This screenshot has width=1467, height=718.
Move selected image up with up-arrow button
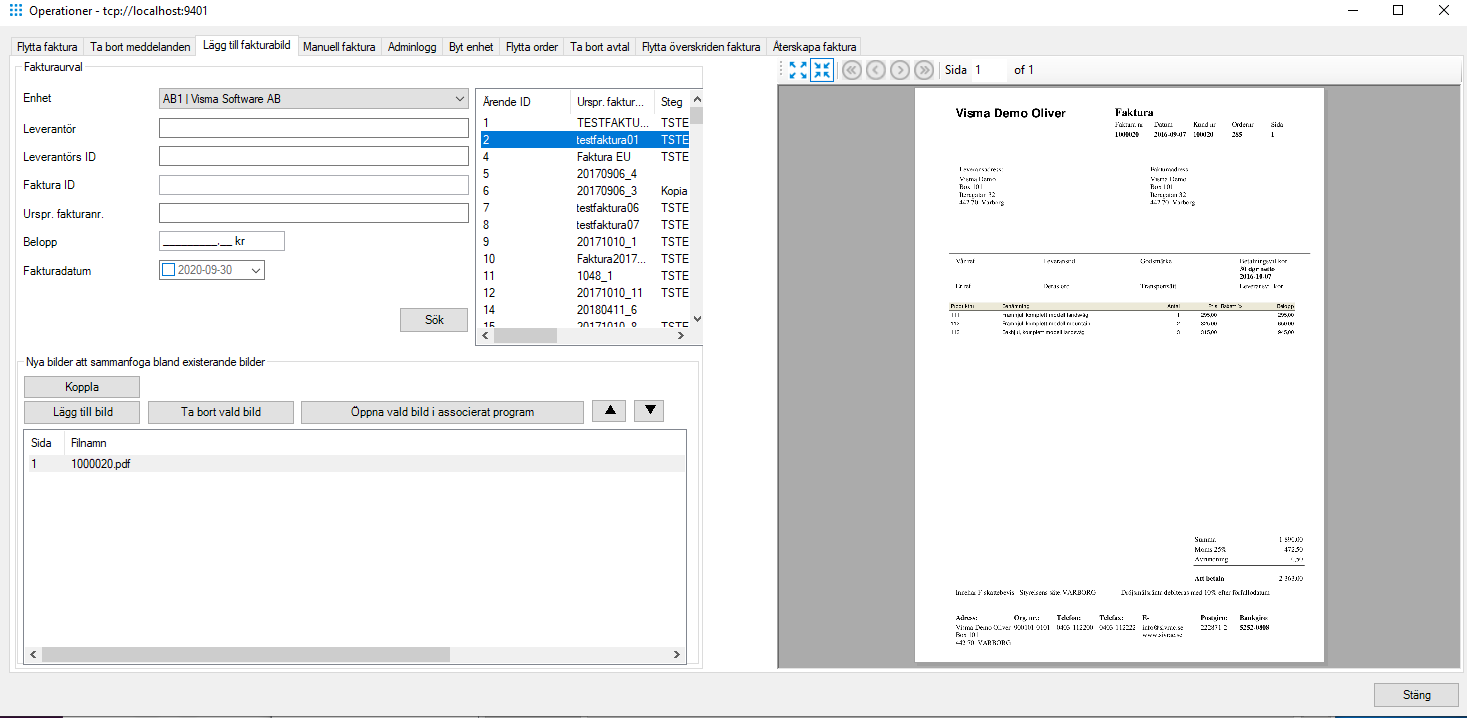pos(608,411)
